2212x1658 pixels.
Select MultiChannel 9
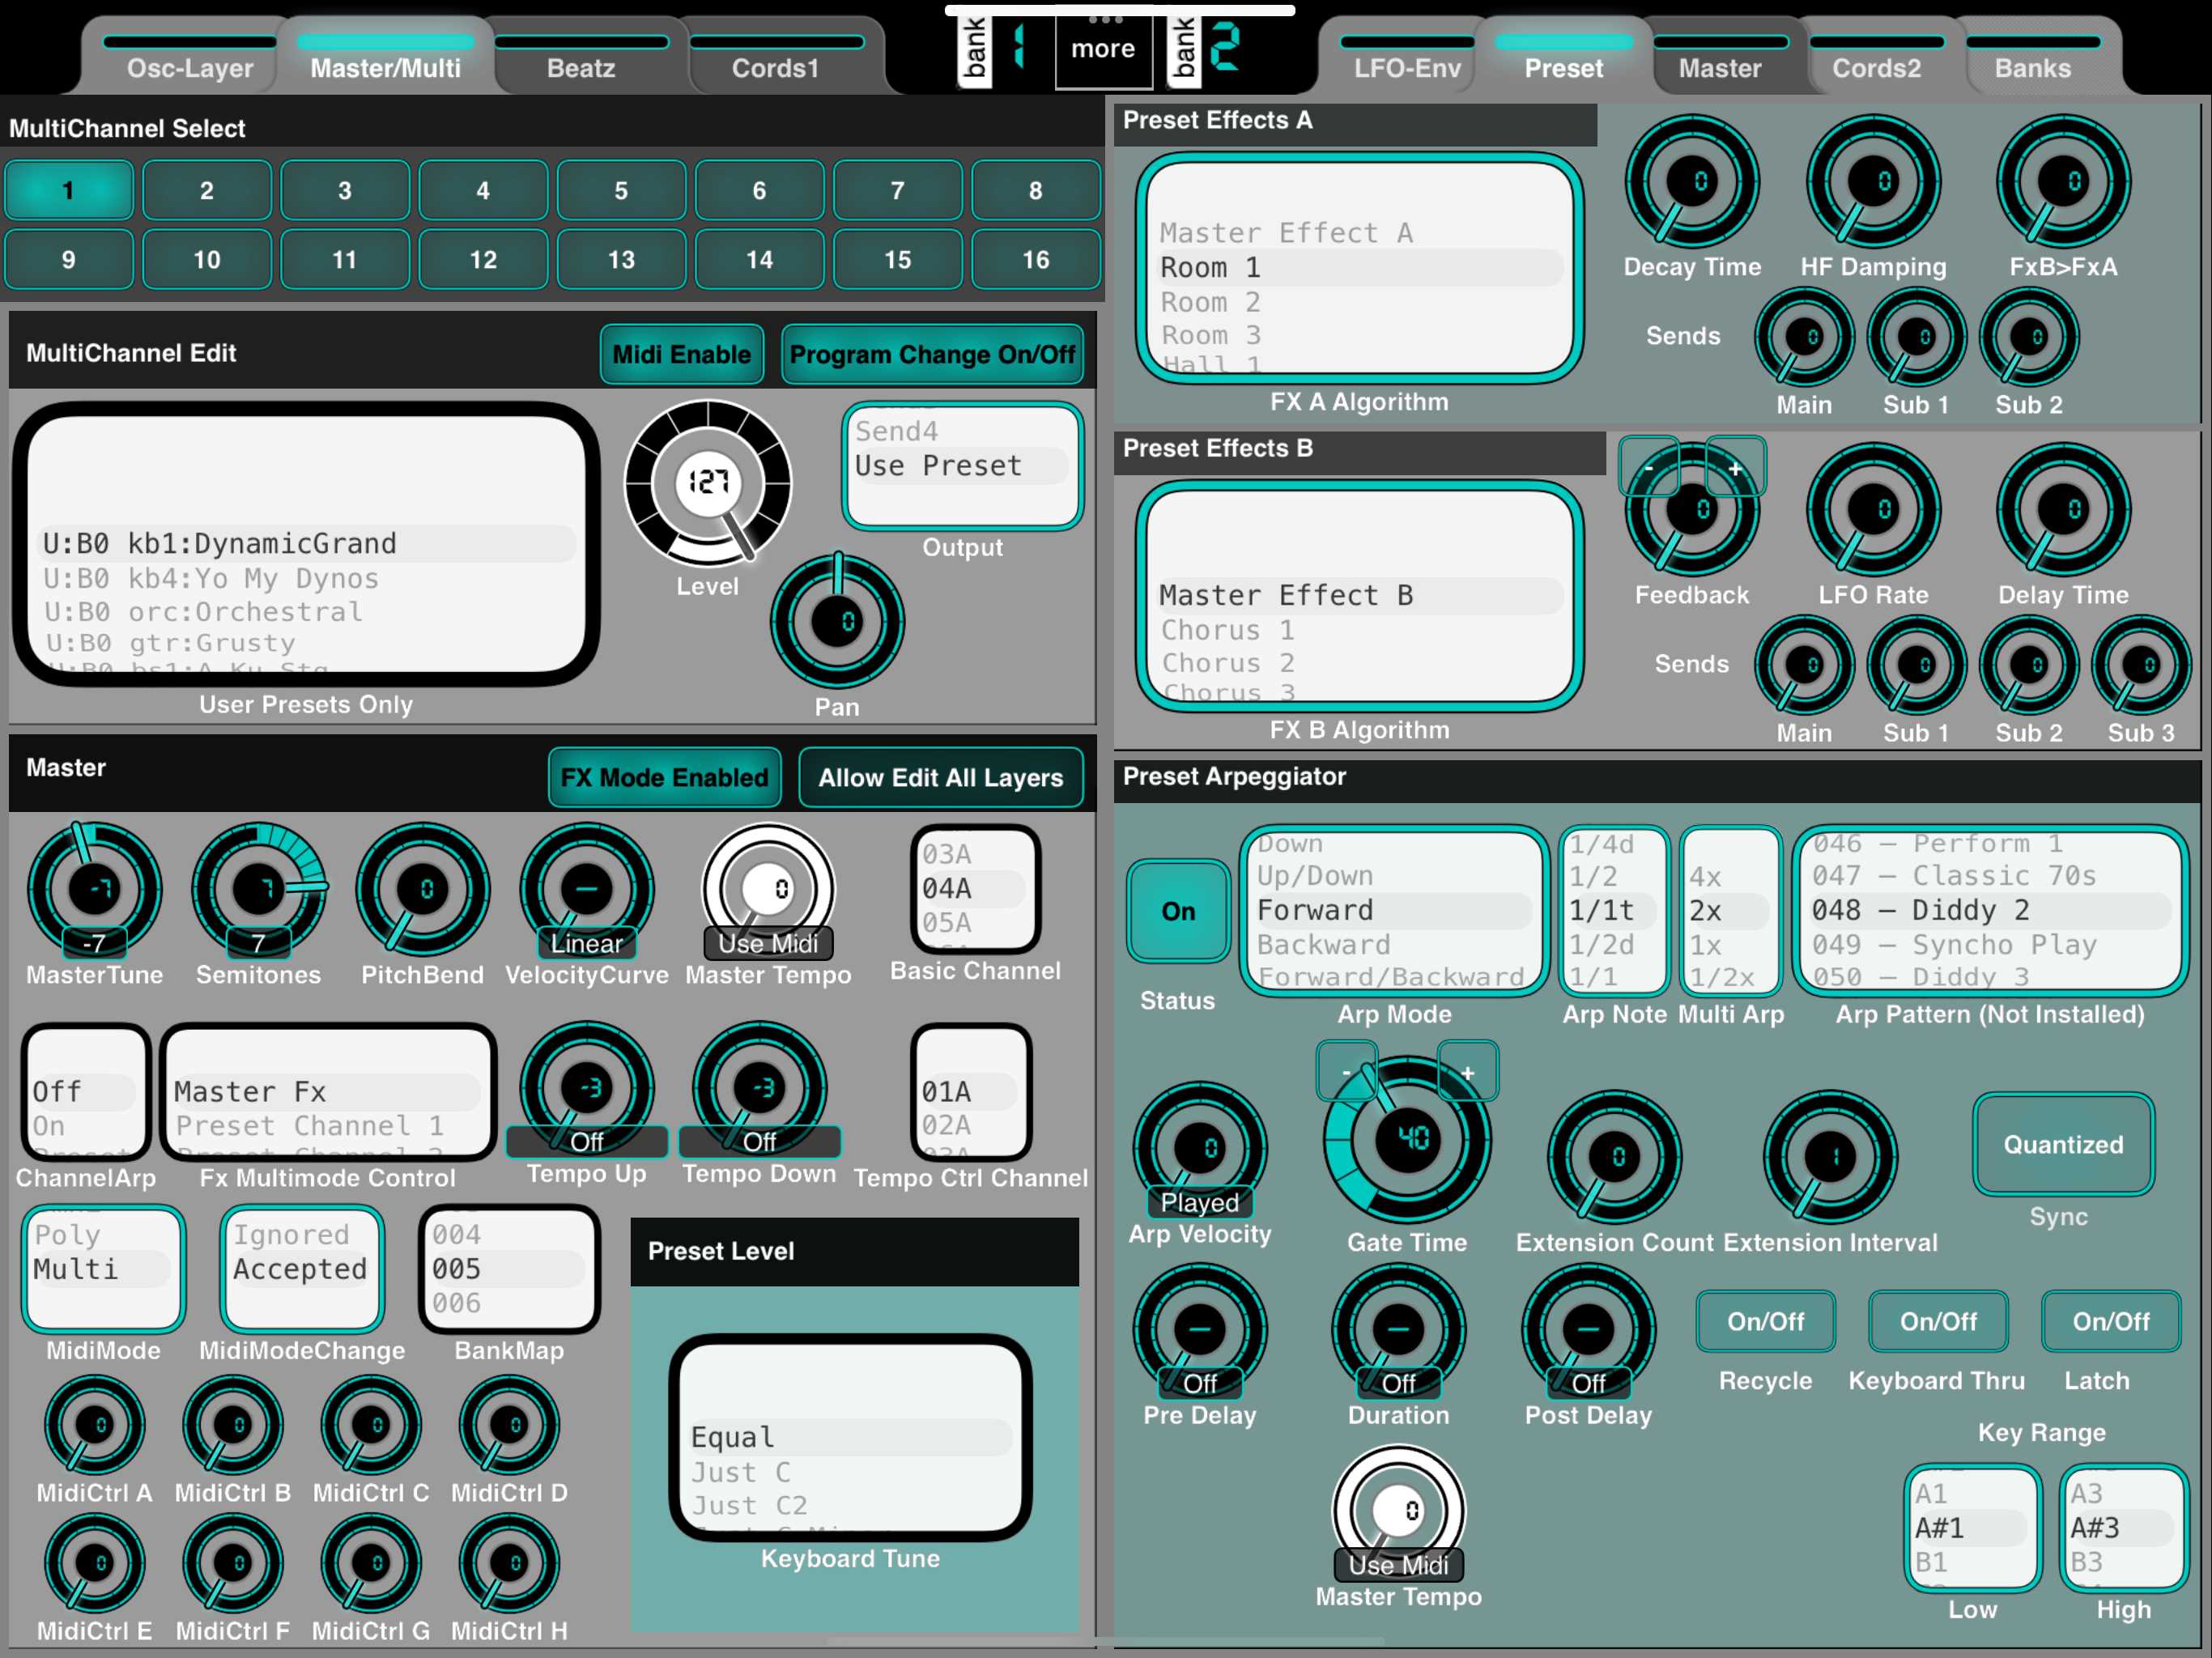tap(68, 259)
